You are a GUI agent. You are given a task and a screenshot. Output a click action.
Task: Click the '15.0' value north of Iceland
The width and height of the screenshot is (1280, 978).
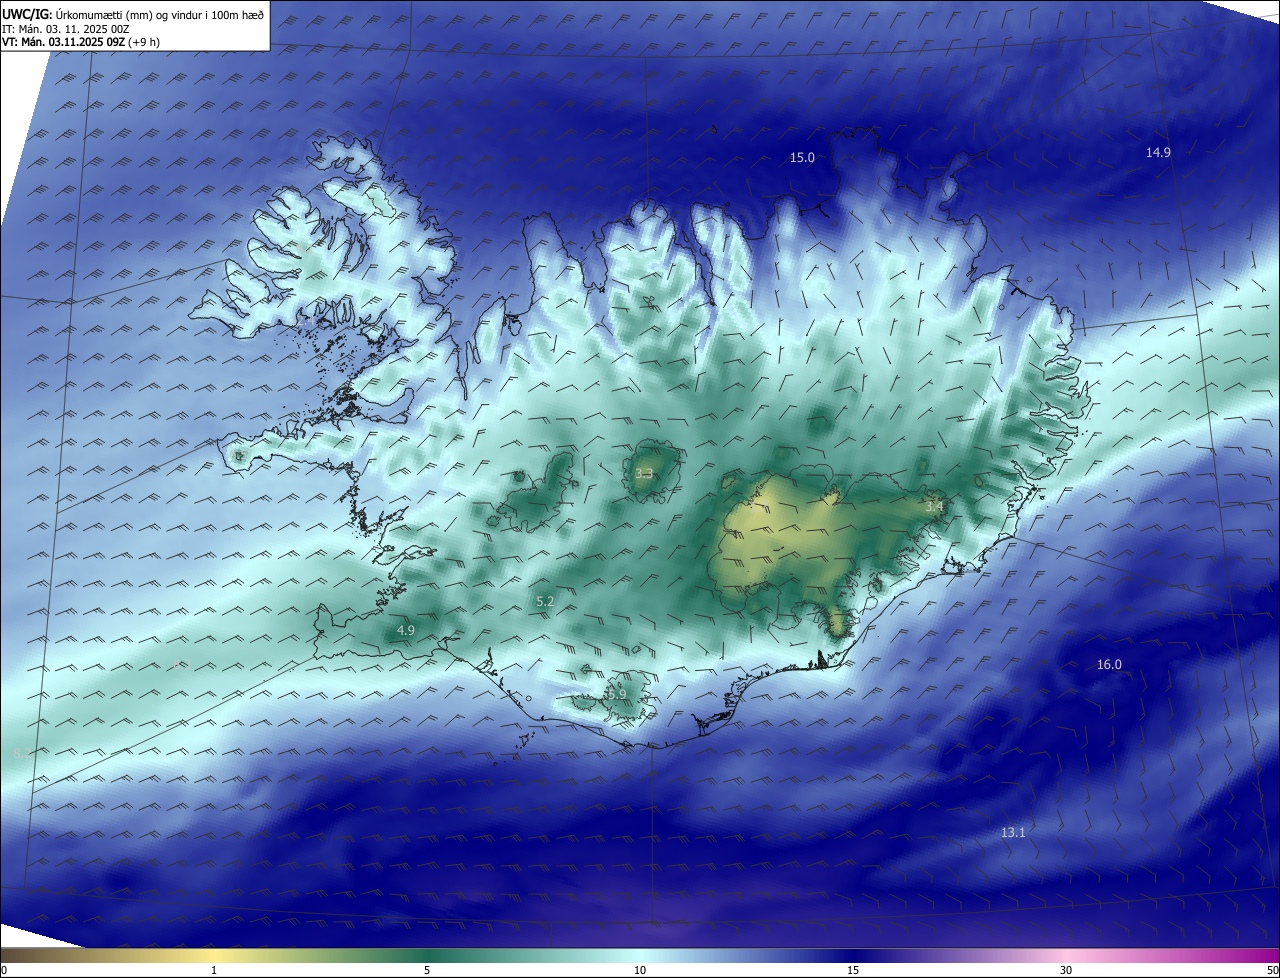coord(802,158)
